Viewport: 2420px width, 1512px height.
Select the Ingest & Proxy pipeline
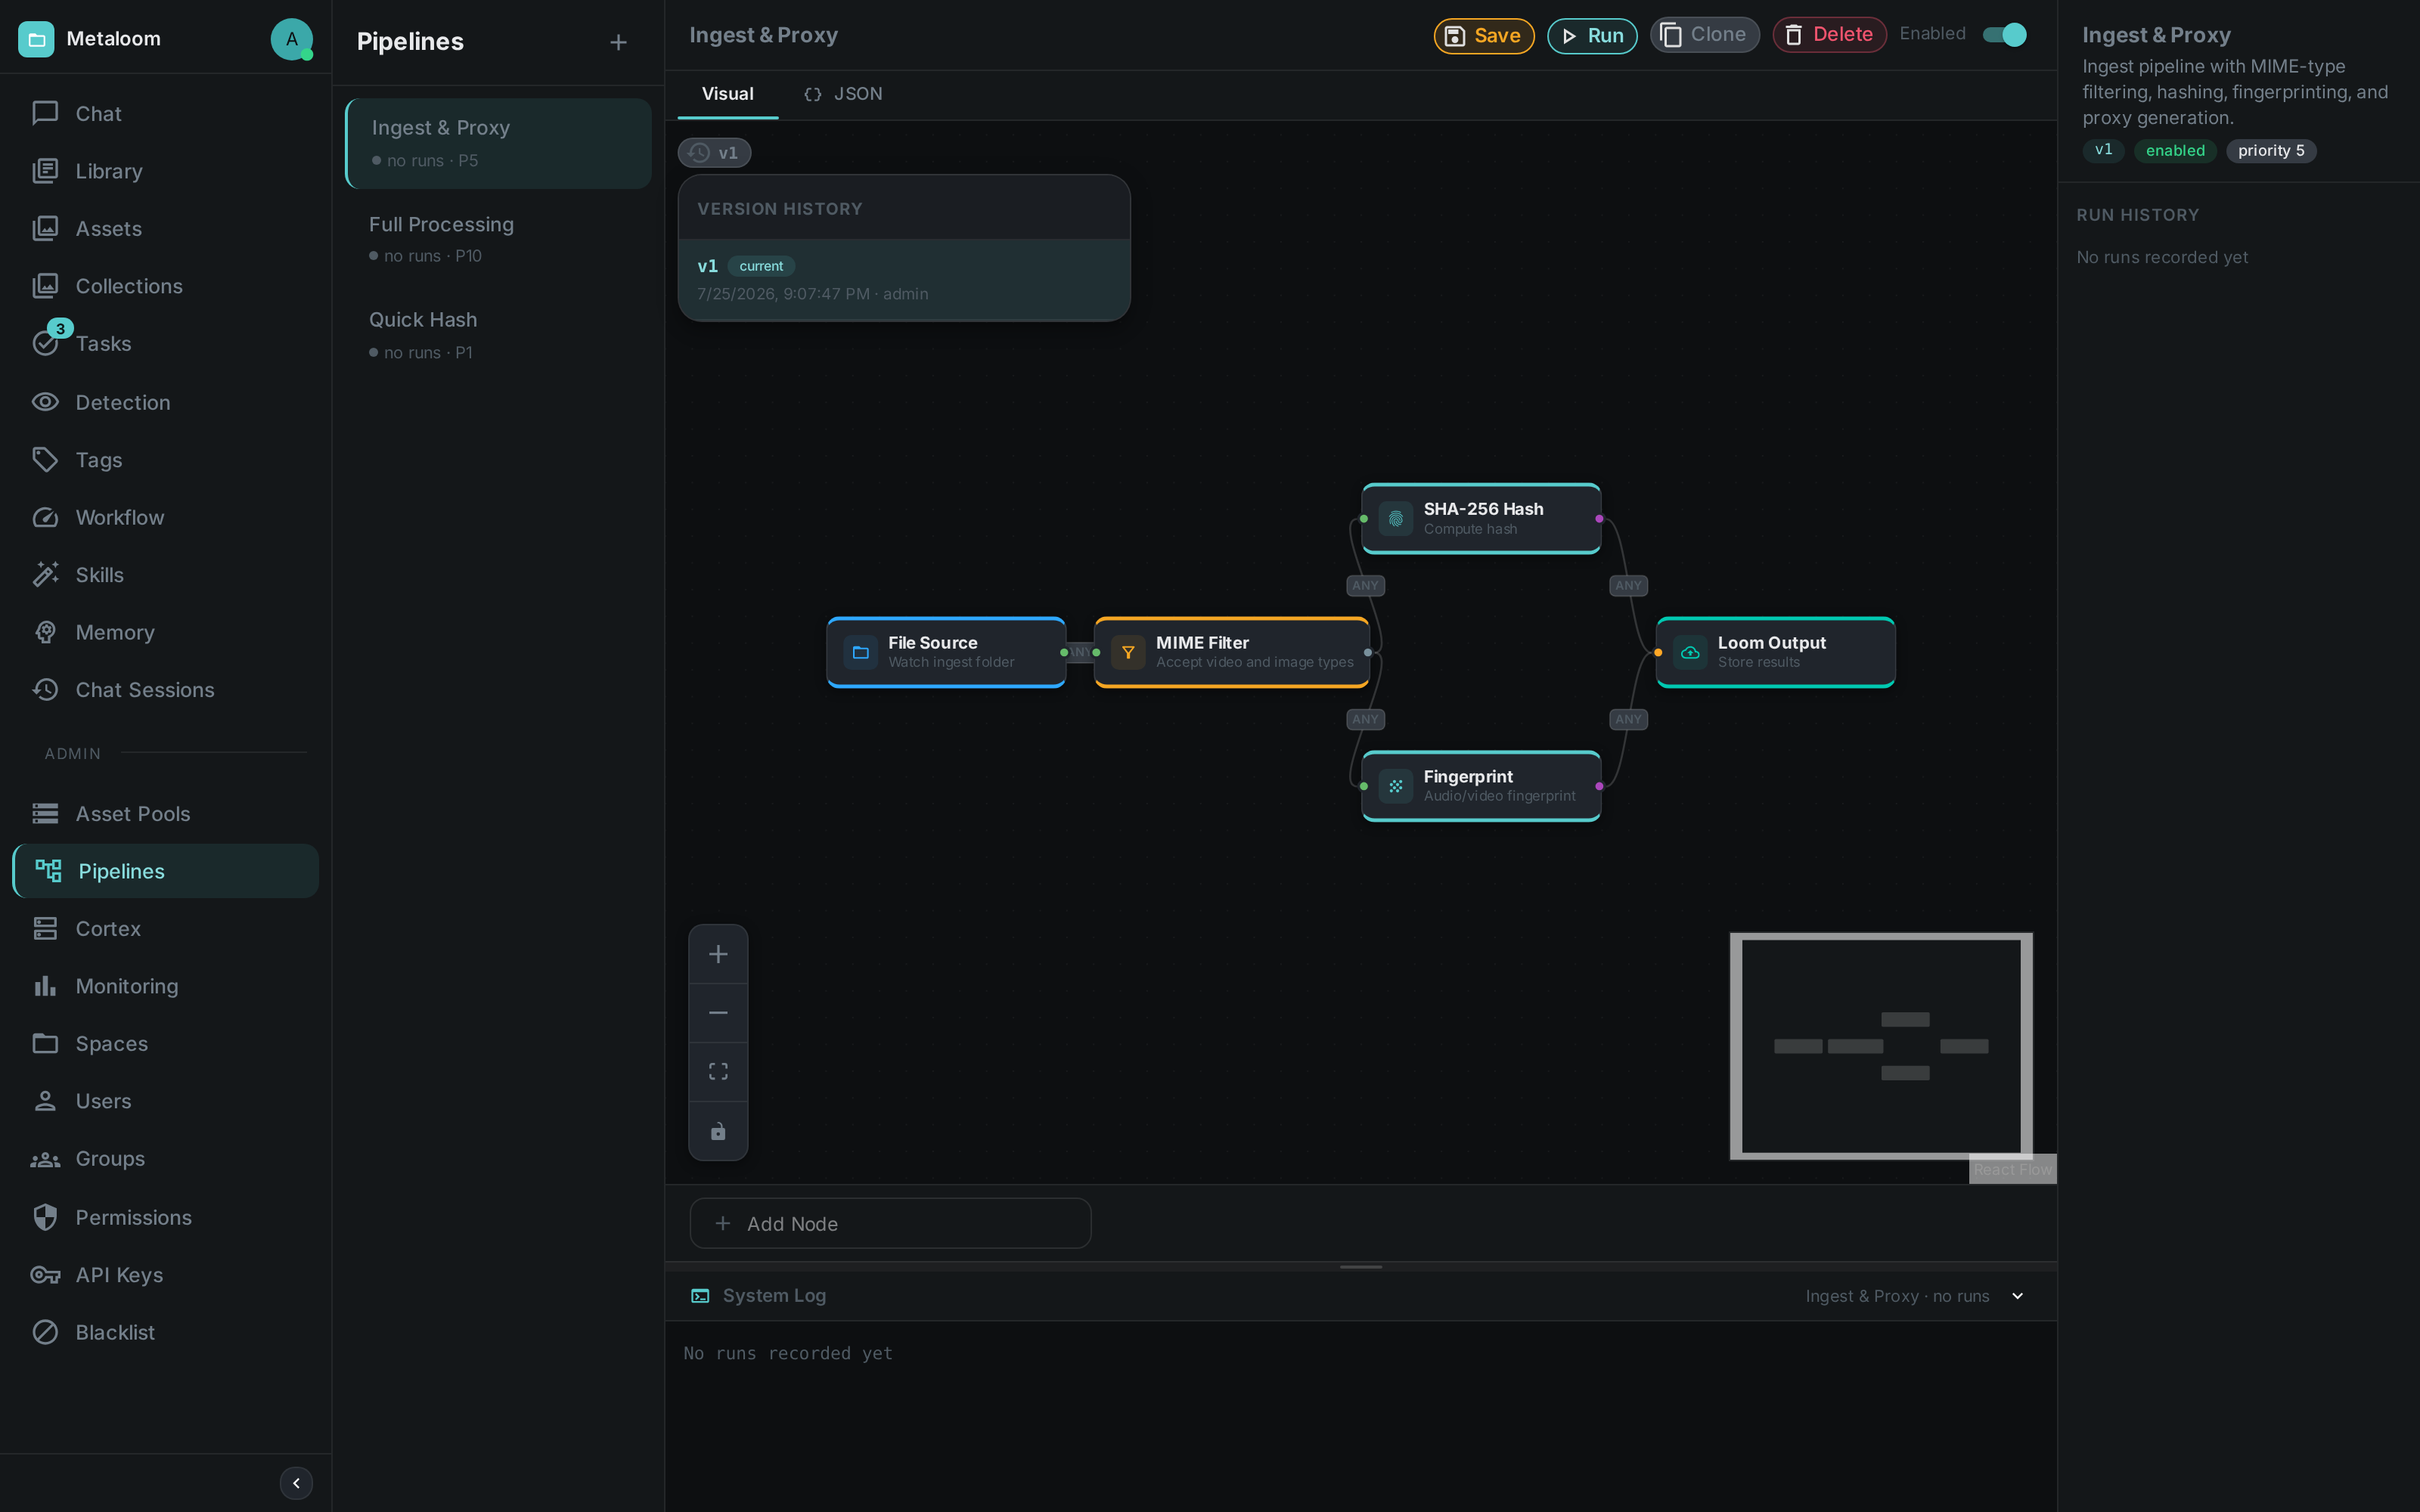pyautogui.click(x=498, y=143)
